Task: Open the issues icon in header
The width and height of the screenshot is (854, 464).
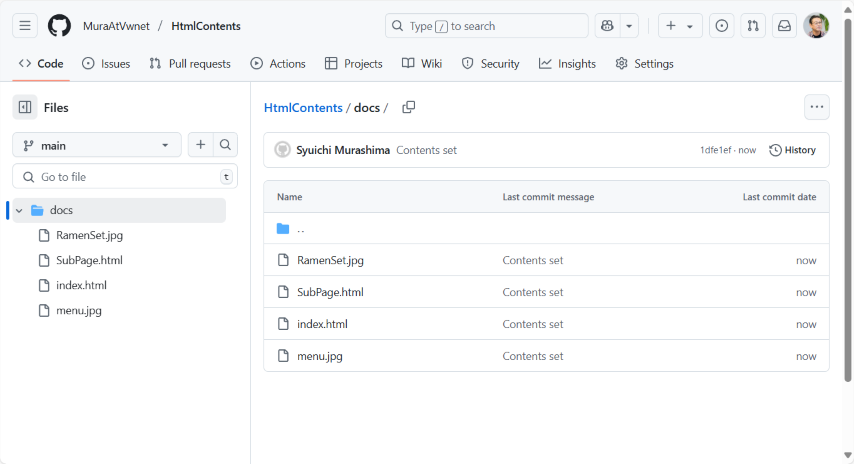Action: coord(721,26)
